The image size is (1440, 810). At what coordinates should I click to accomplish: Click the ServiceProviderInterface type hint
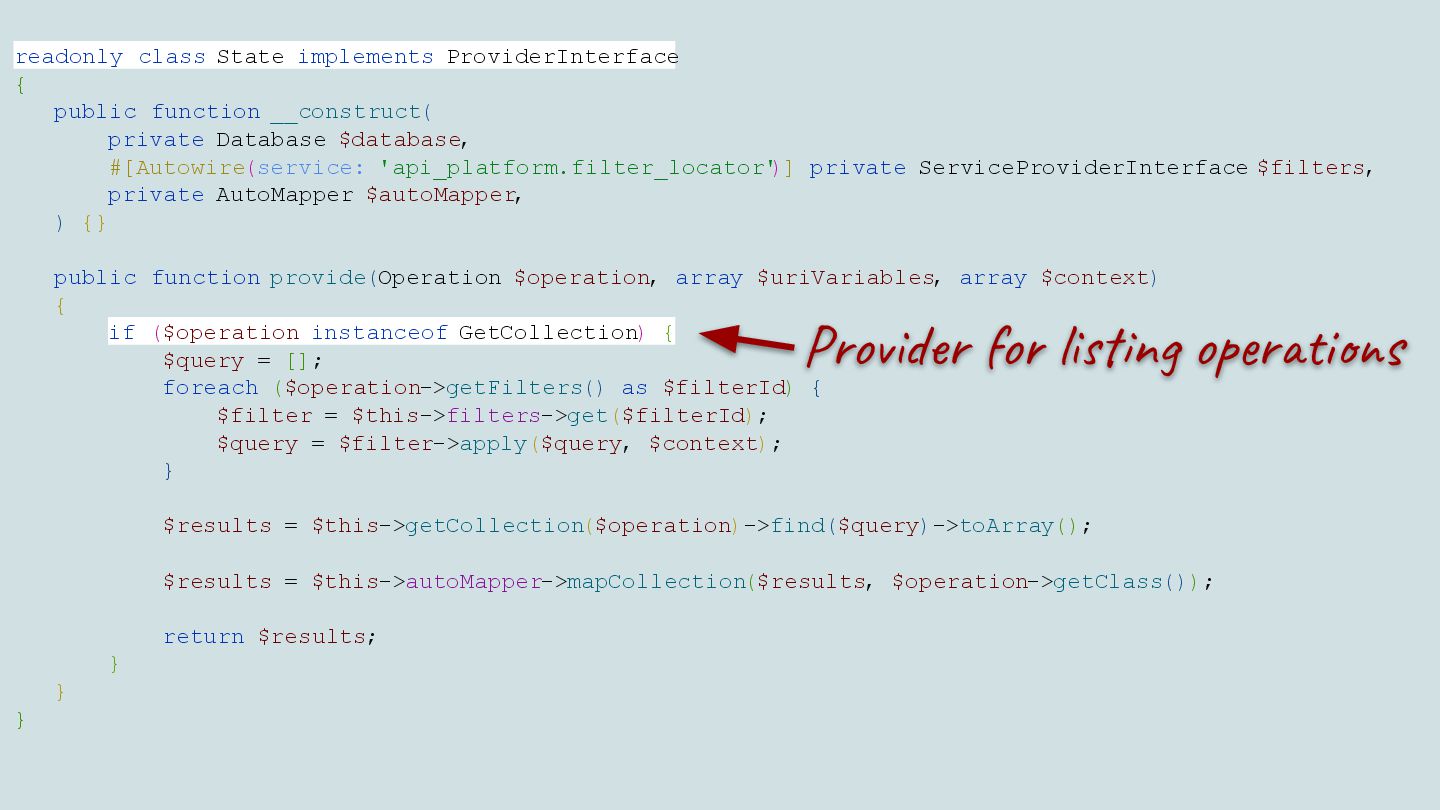(1083, 167)
